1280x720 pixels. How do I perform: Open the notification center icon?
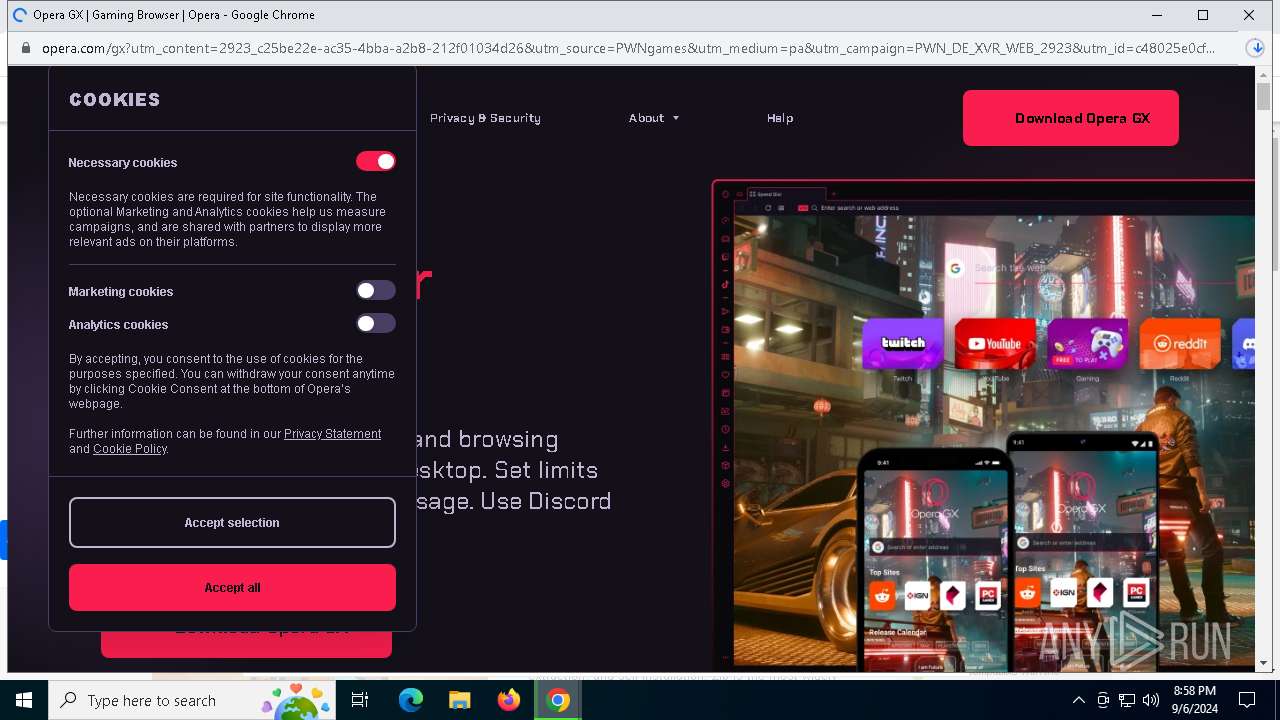[x=1247, y=700]
